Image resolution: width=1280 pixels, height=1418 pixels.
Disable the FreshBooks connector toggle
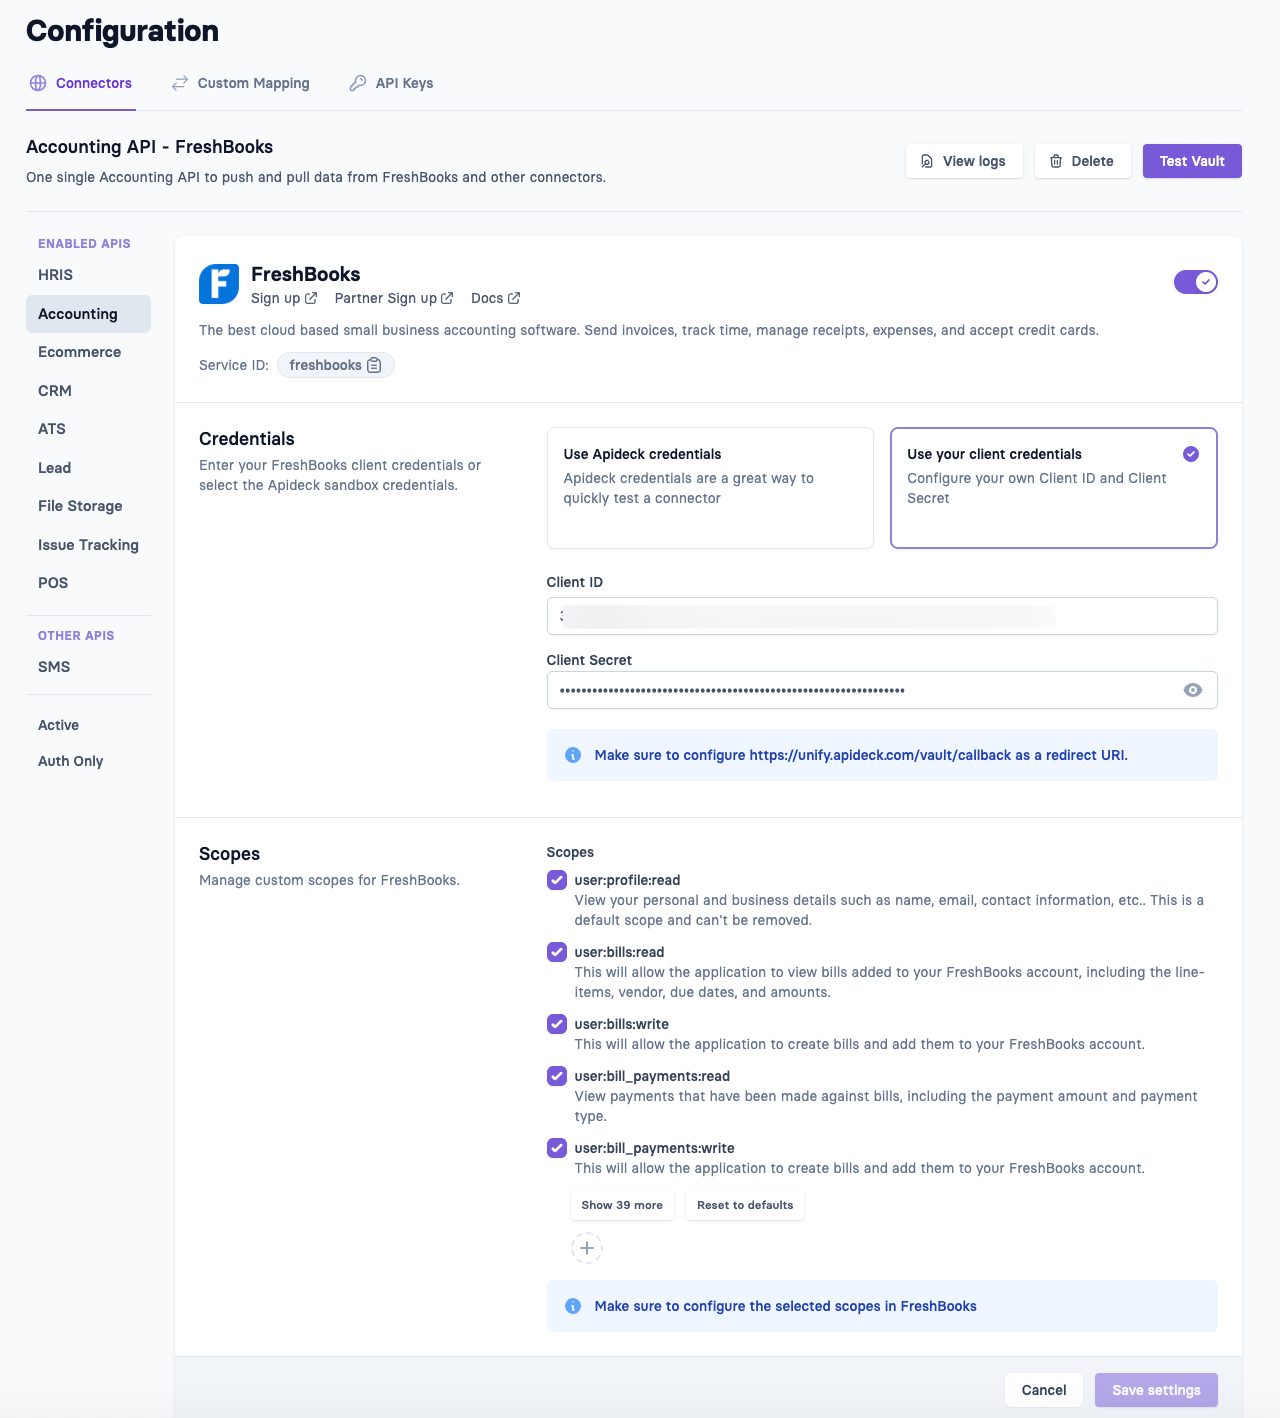(x=1196, y=282)
